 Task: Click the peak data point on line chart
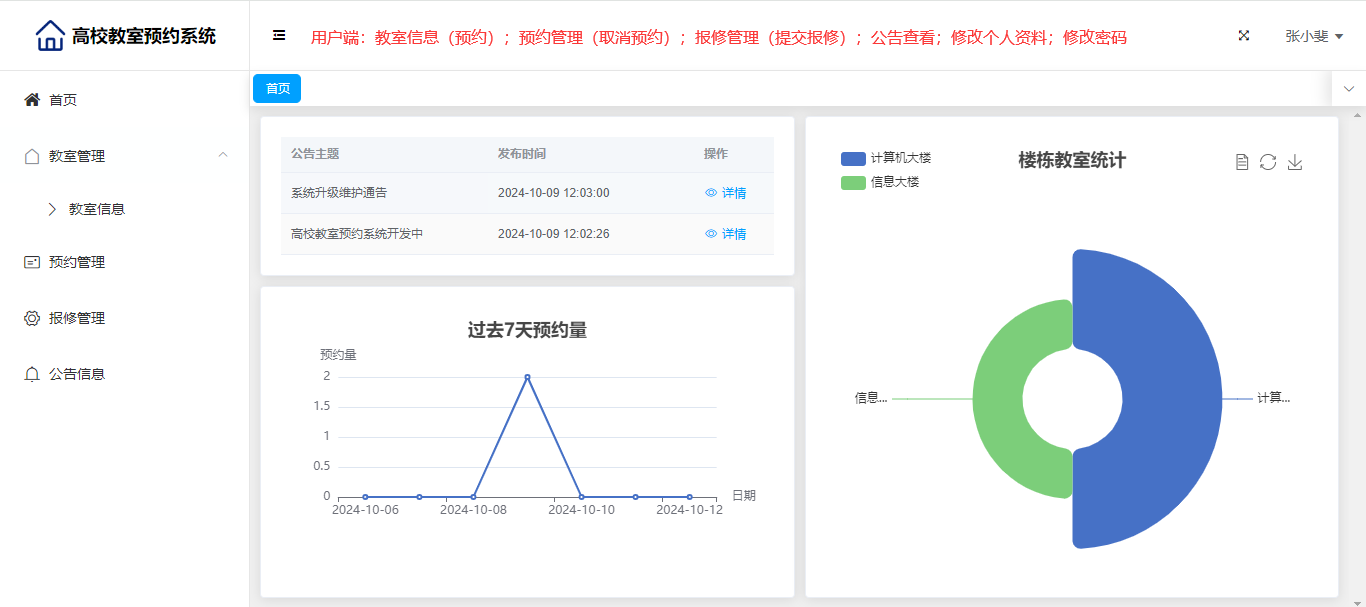[527, 377]
